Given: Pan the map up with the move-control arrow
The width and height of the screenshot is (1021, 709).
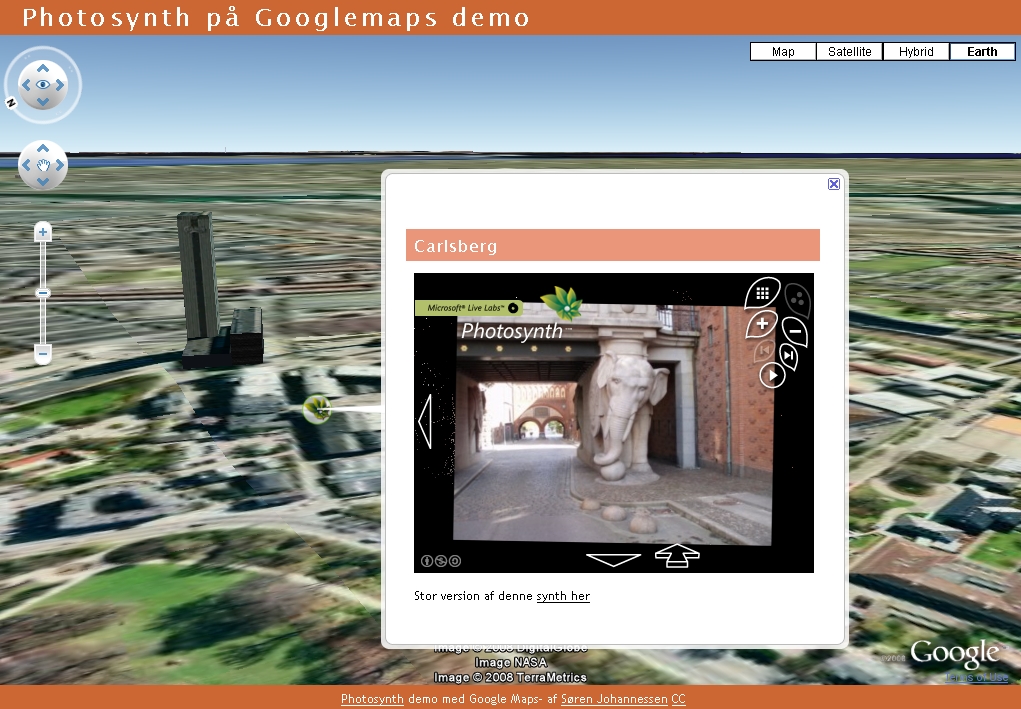Looking at the screenshot, I should 43,148.
